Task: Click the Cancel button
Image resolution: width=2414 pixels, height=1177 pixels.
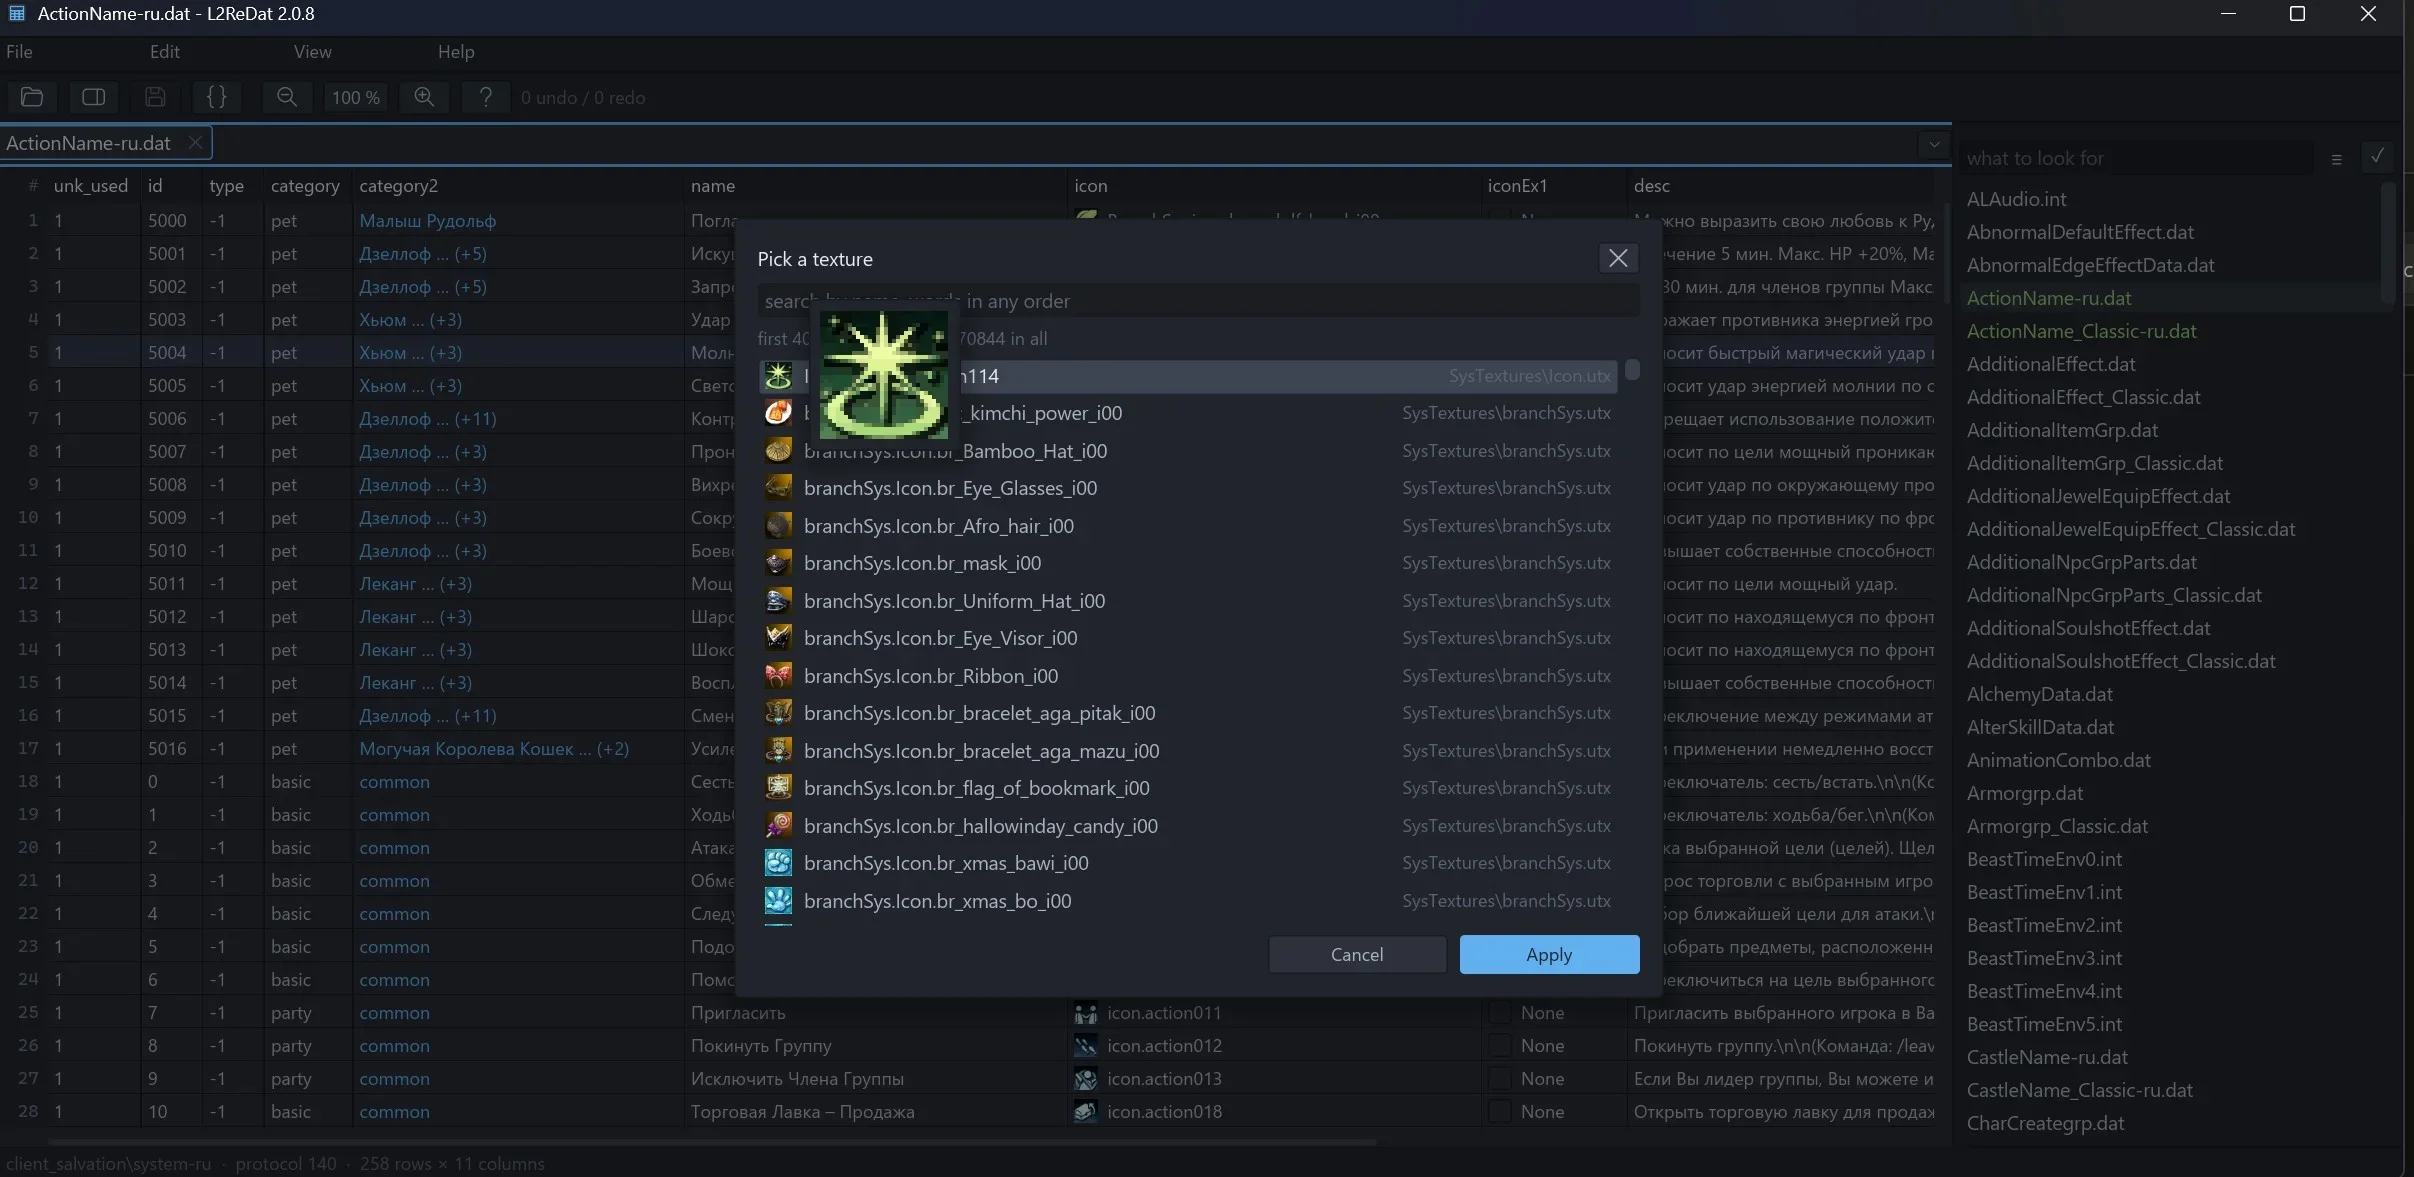Action: click(1357, 954)
